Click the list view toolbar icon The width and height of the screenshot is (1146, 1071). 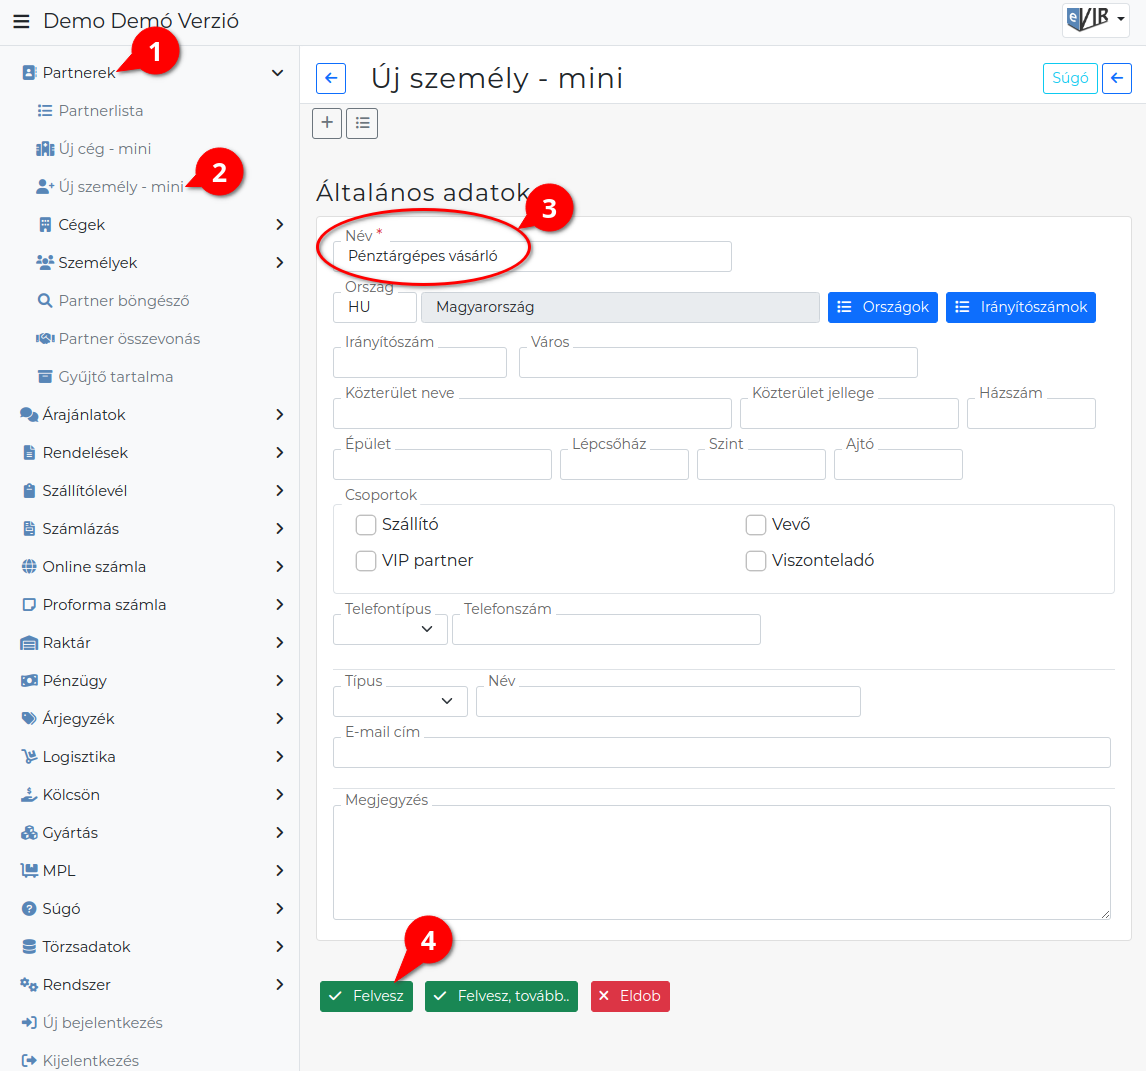[x=363, y=123]
